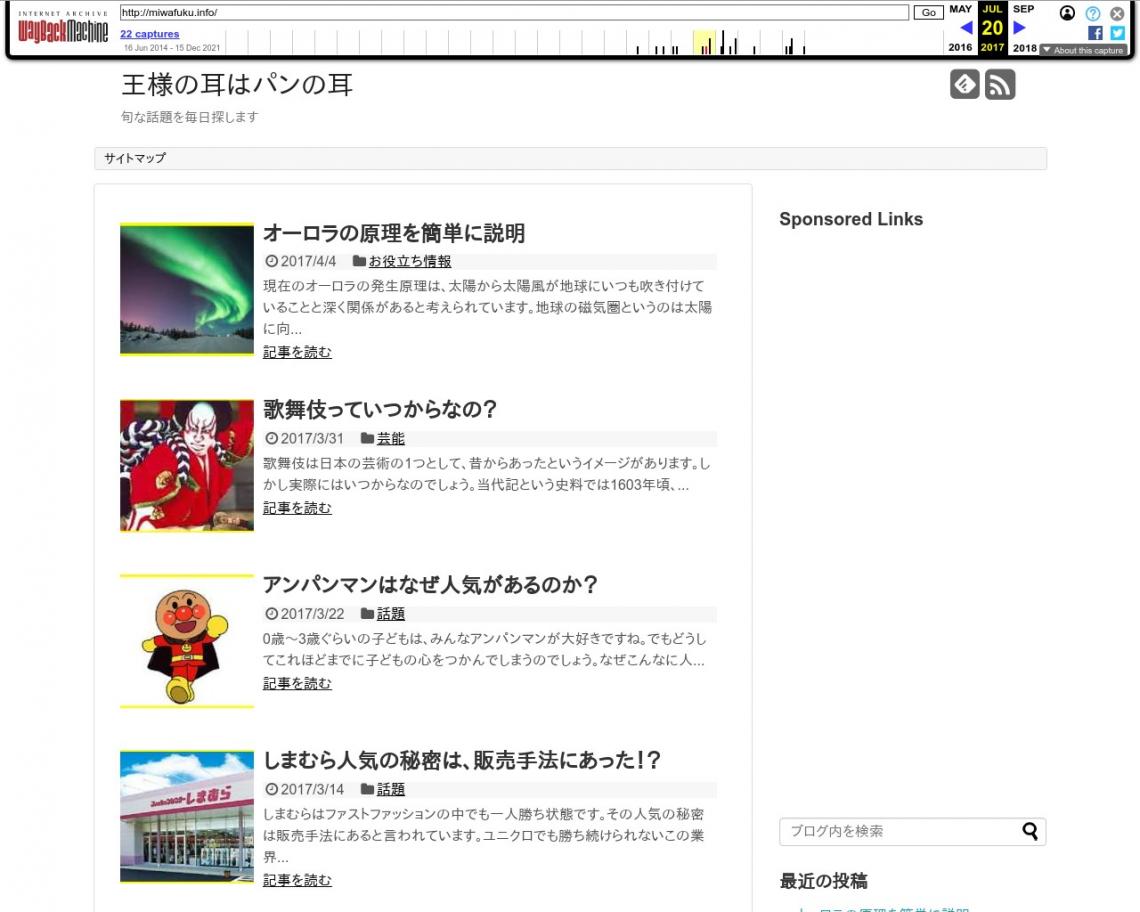Open article title 歌舞伎っていつからなの？

[x=380, y=409]
